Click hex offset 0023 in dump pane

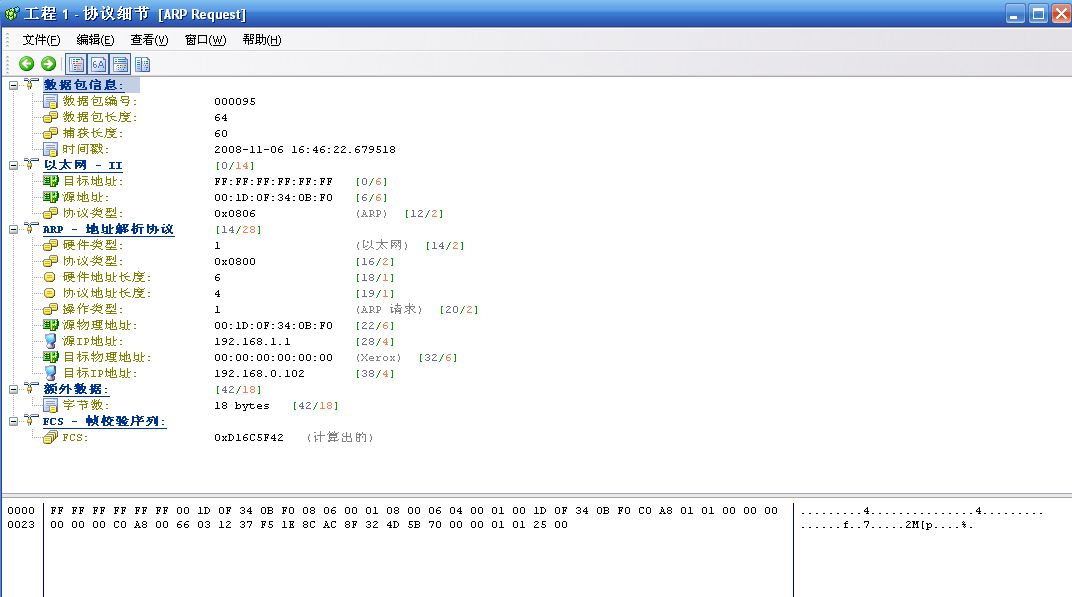tap(21, 525)
